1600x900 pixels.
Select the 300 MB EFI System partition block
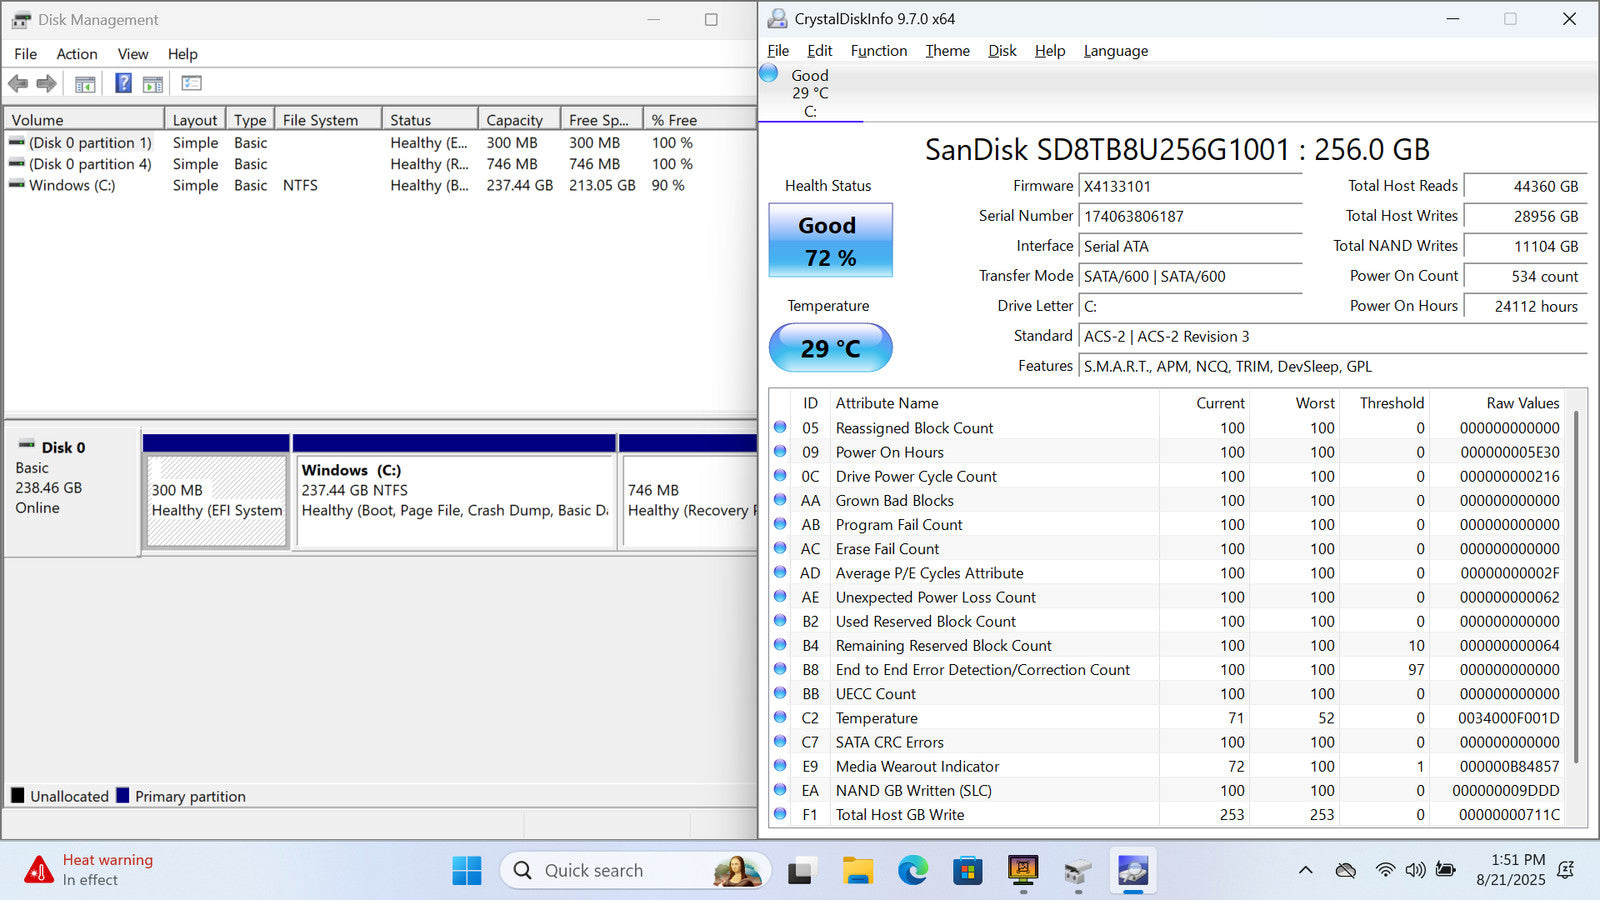pos(216,500)
